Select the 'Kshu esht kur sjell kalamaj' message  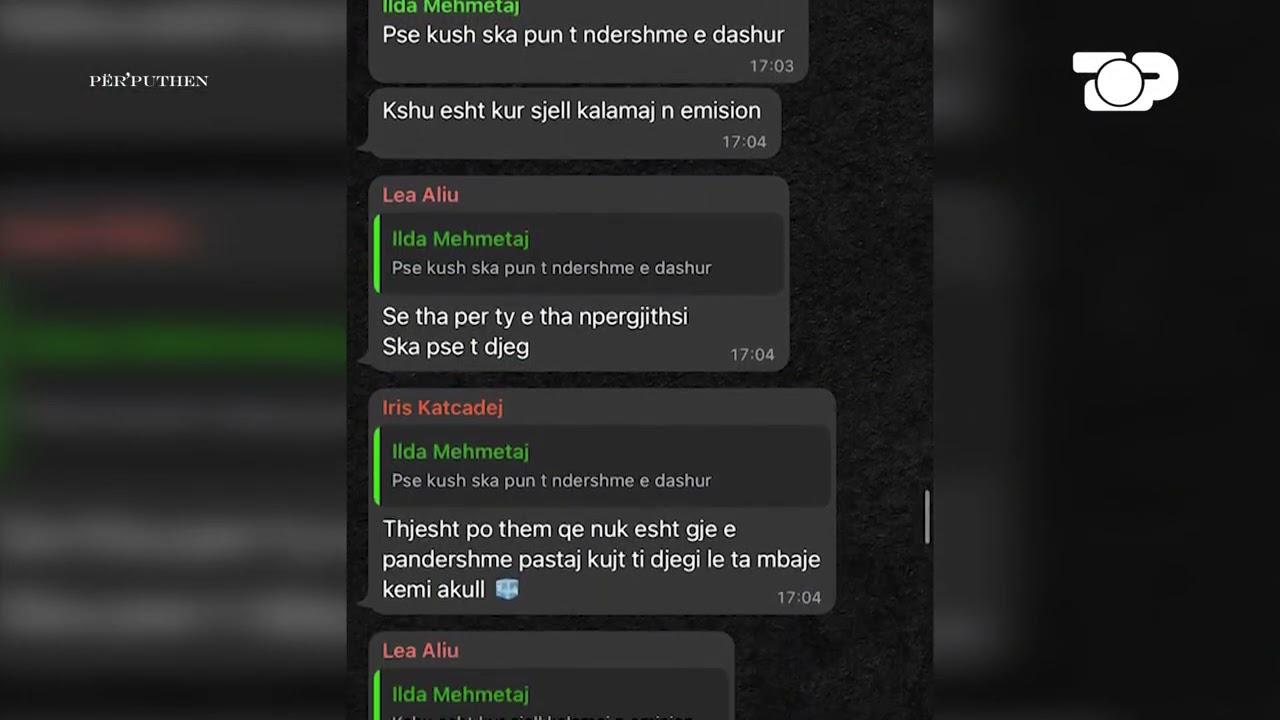pyautogui.click(x=574, y=123)
